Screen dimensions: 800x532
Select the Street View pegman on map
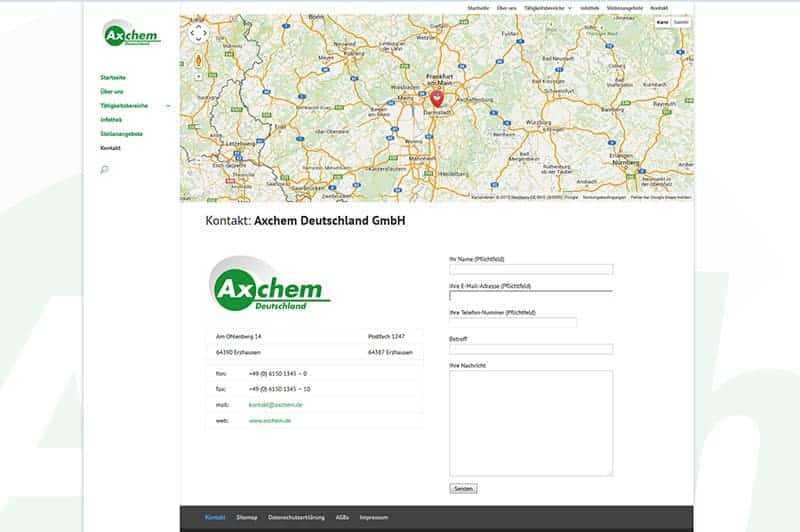[x=198, y=61]
